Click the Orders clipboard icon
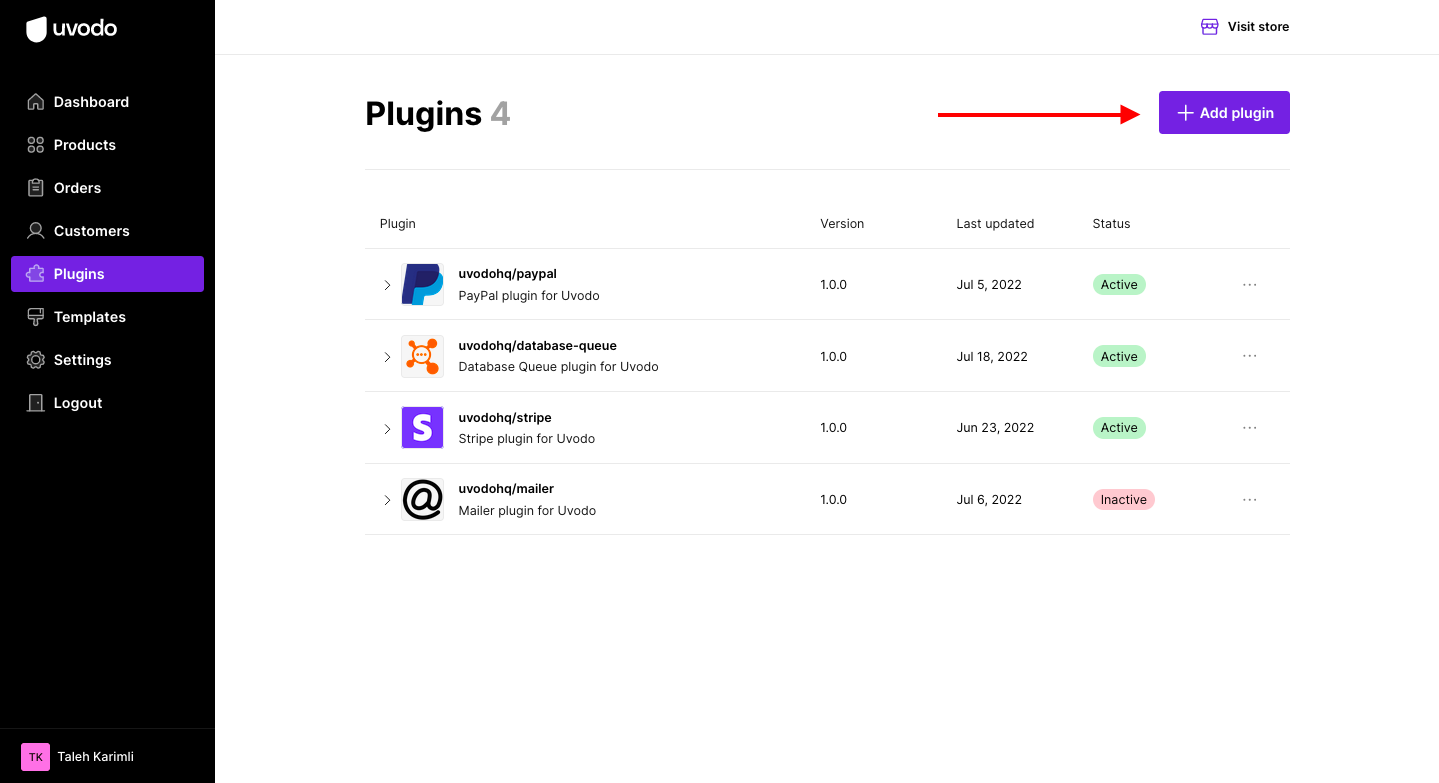The height and width of the screenshot is (783, 1439). pyautogui.click(x=36, y=188)
